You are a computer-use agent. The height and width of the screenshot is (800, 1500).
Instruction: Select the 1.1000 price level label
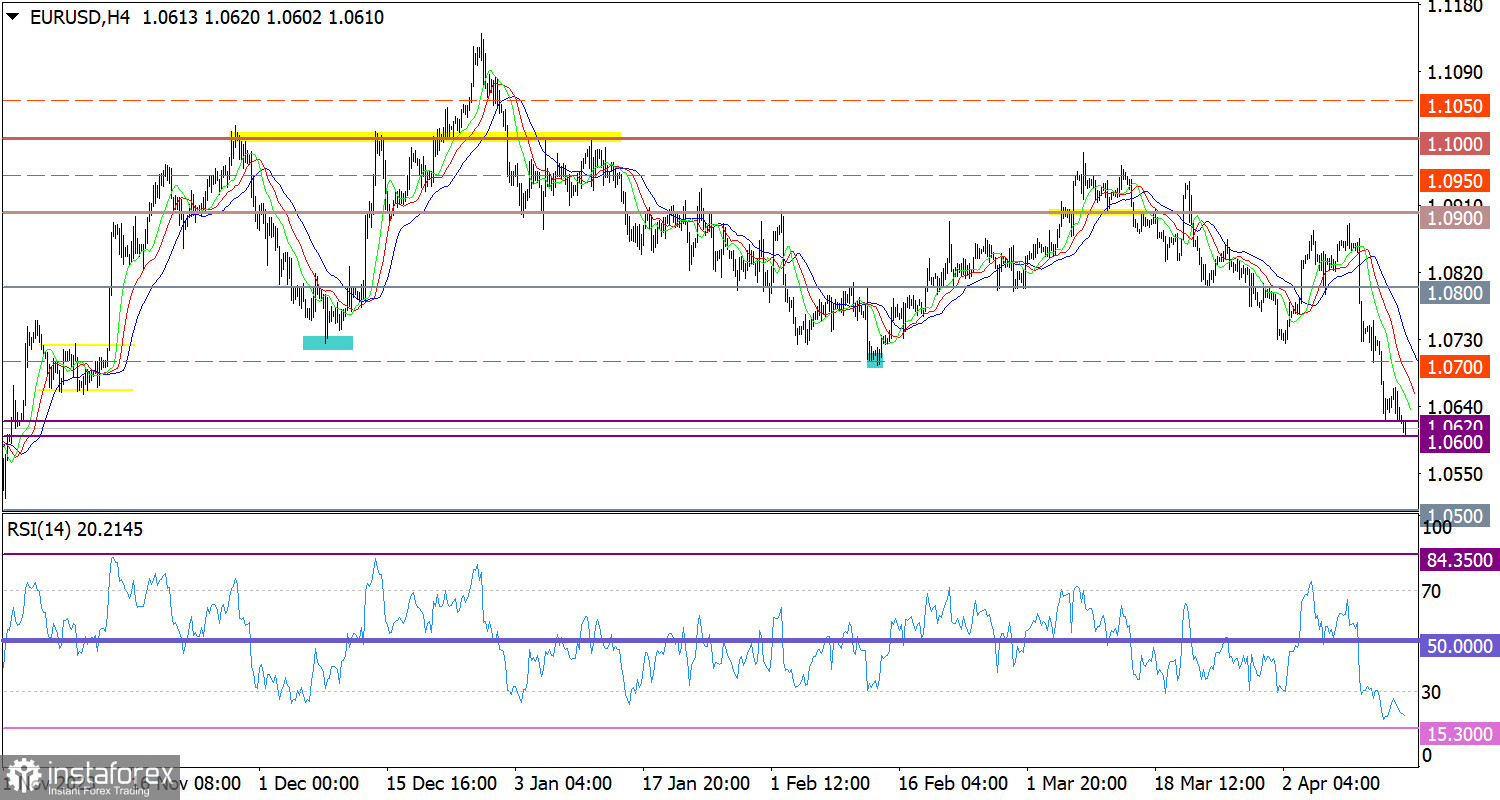pos(1455,144)
